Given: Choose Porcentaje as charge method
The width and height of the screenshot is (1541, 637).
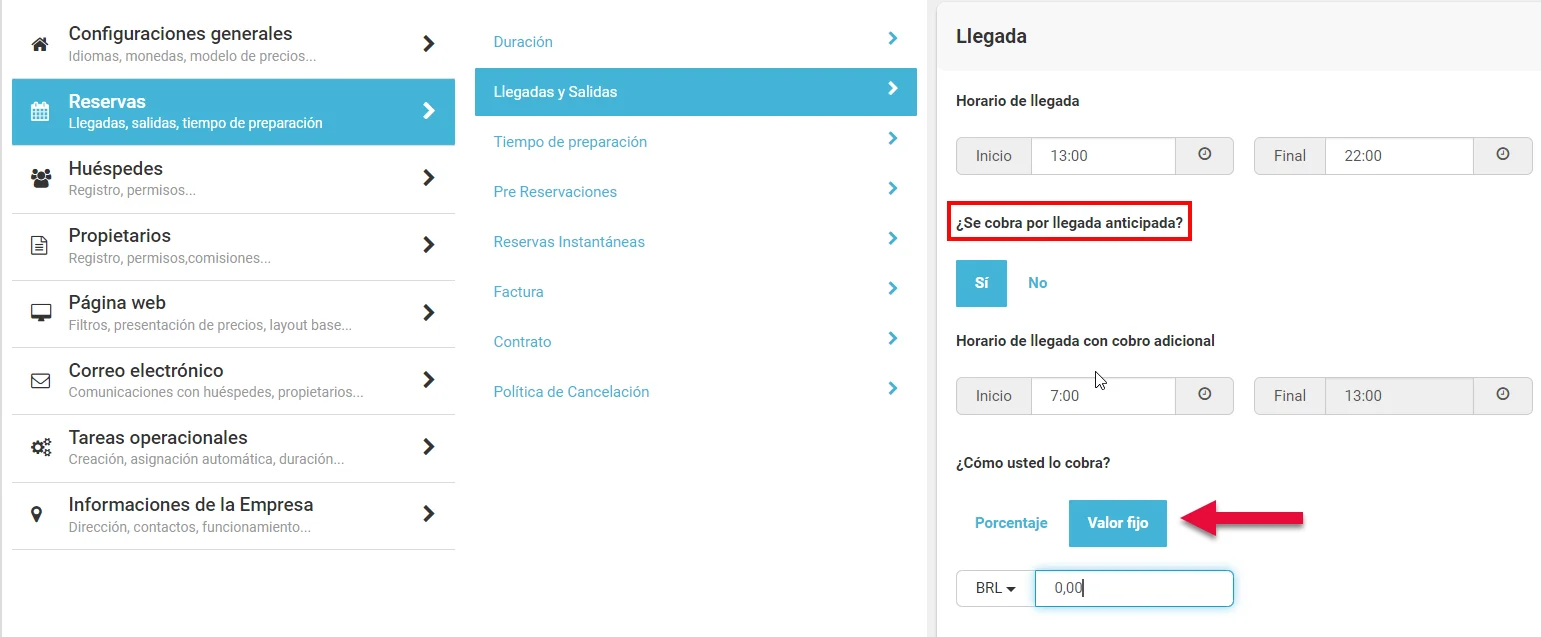Looking at the screenshot, I should (1011, 523).
